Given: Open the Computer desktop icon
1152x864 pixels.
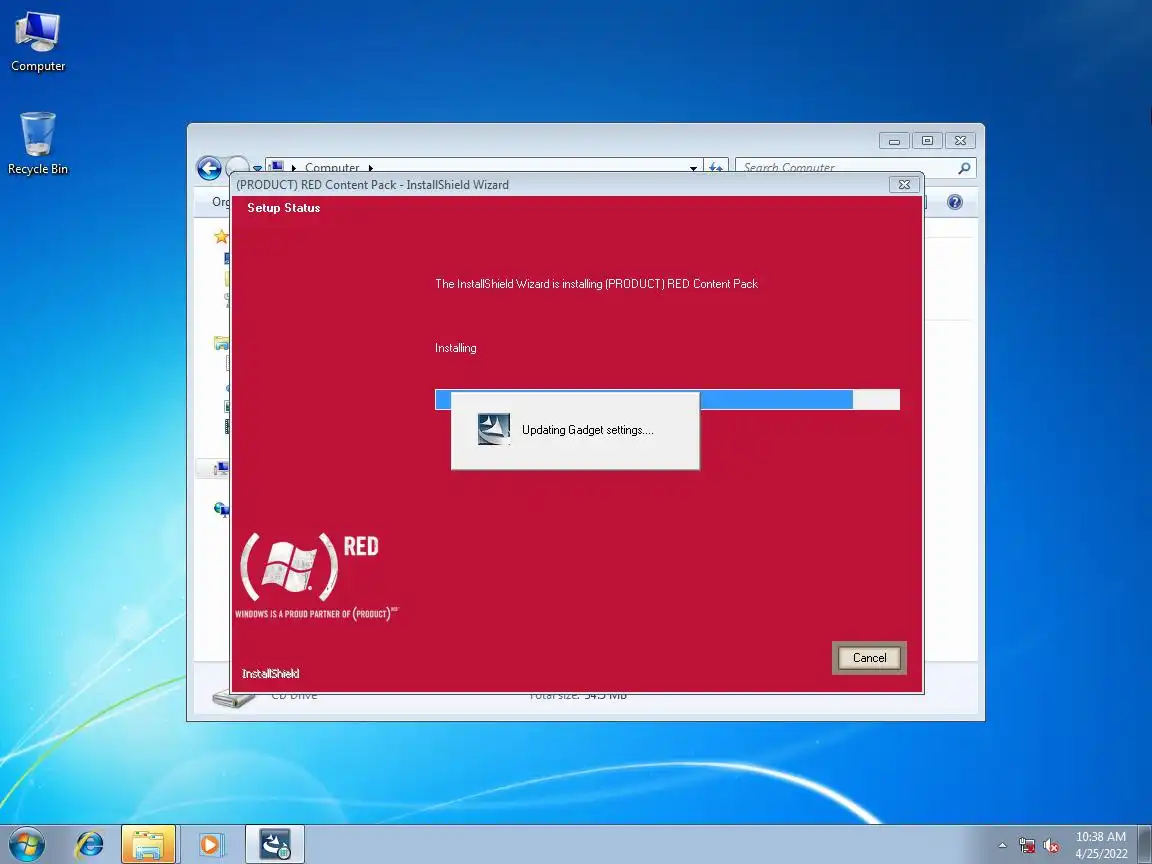Looking at the screenshot, I should pyautogui.click(x=37, y=41).
